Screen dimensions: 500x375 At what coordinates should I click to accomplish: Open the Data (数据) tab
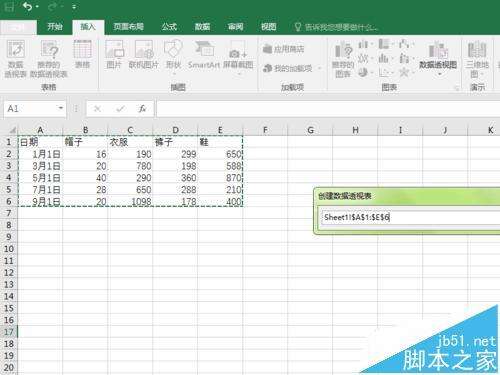tap(202, 26)
